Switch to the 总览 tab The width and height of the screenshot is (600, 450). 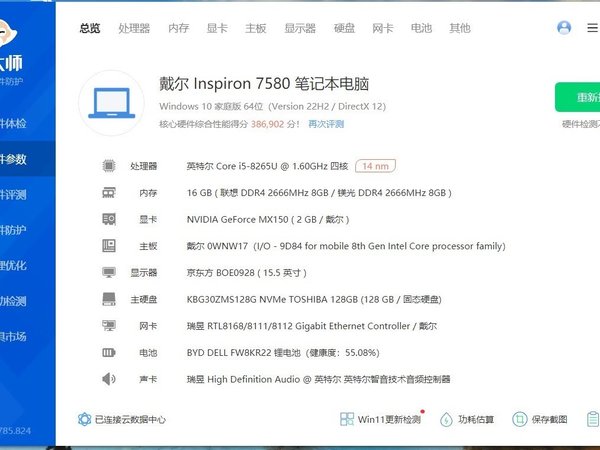[x=90, y=28]
